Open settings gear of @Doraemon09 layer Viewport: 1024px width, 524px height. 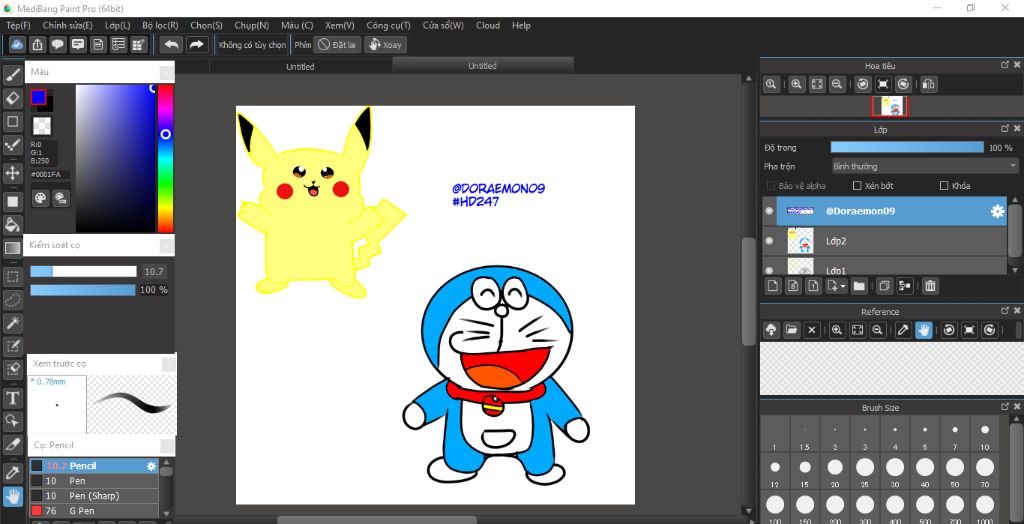click(x=996, y=211)
